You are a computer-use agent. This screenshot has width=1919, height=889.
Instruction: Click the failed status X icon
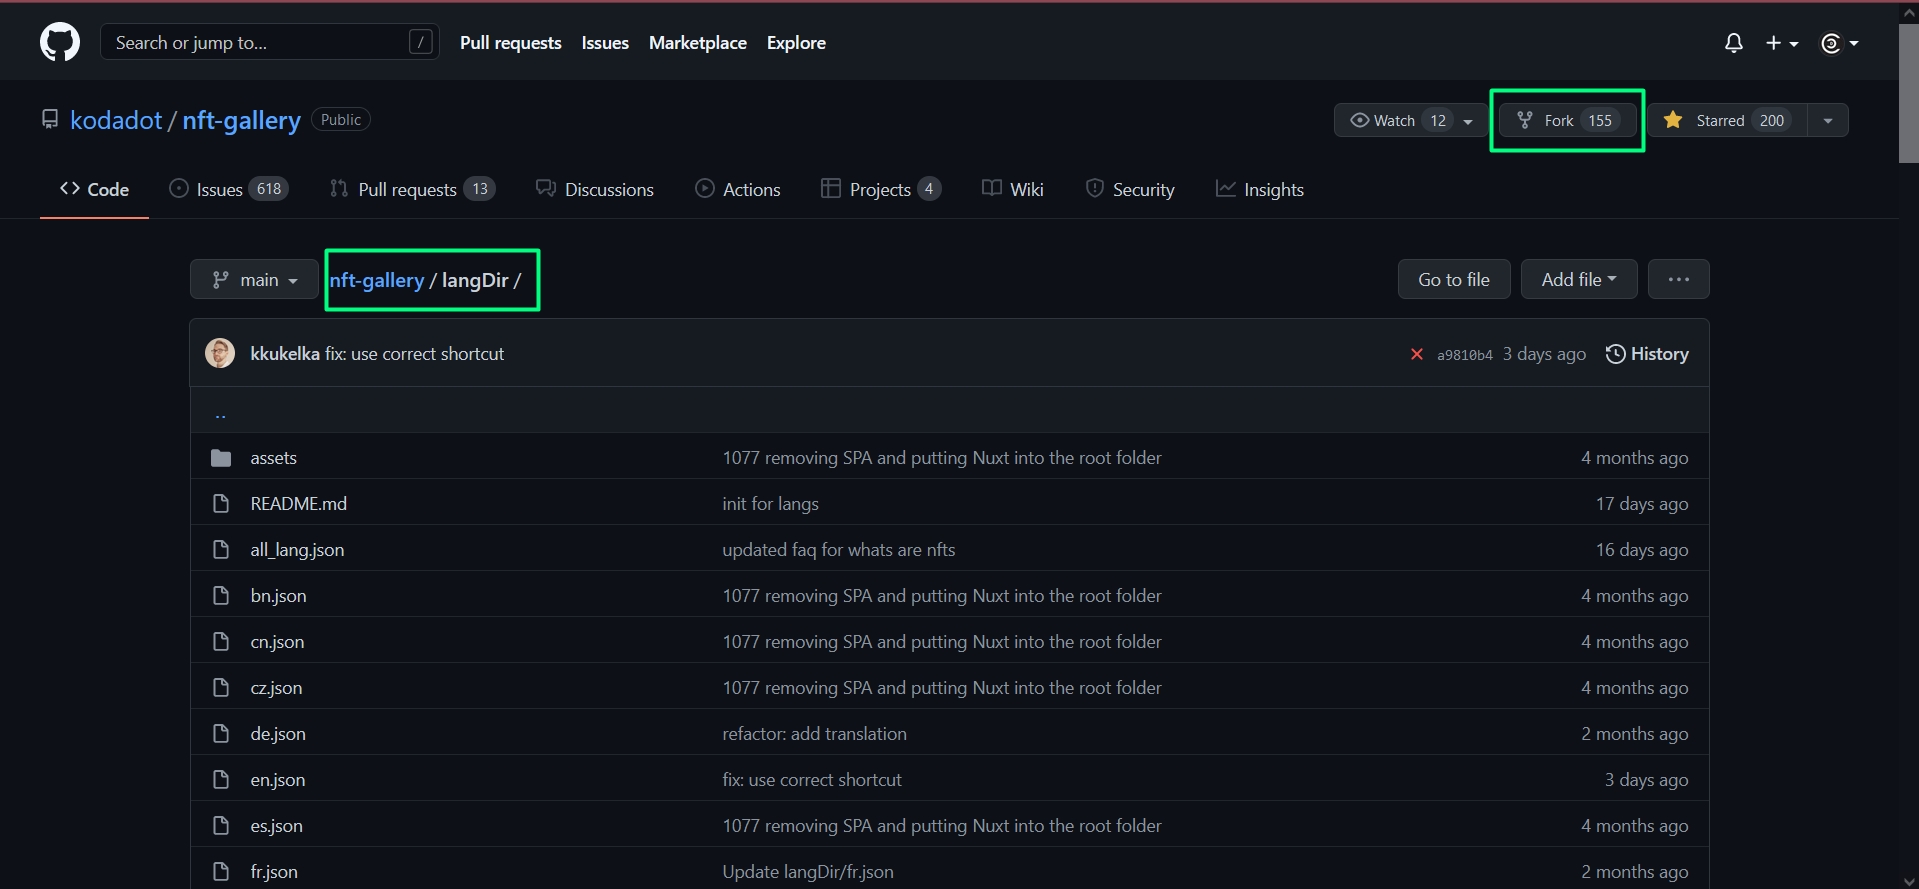tap(1416, 354)
